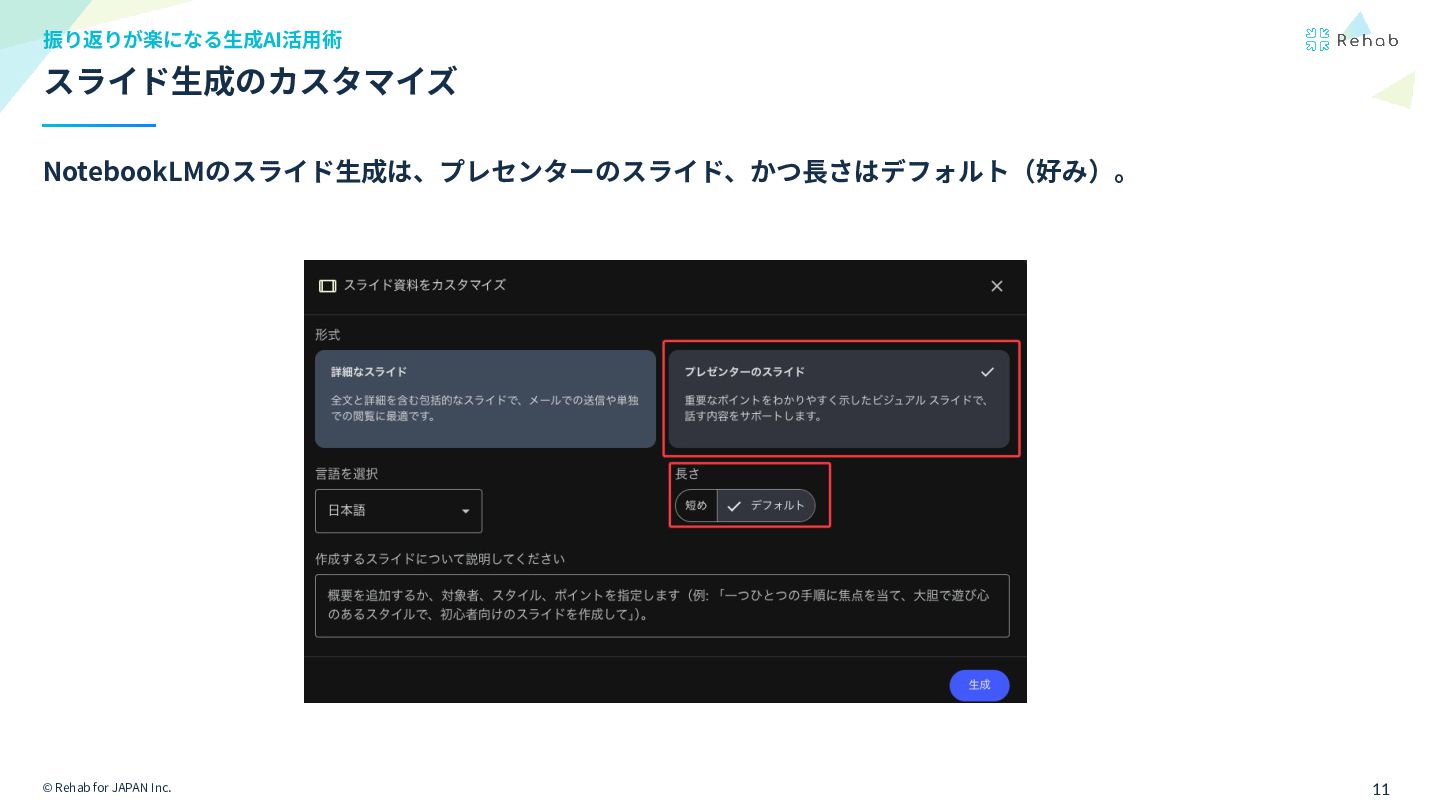
Task: Click the Rehab logo
Action: pyautogui.click(x=1352, y=40)
